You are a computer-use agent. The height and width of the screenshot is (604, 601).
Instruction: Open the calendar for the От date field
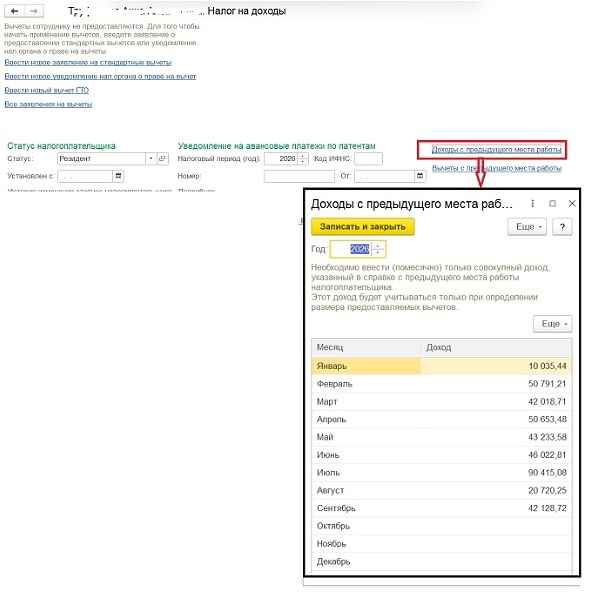tap(420, 176)
